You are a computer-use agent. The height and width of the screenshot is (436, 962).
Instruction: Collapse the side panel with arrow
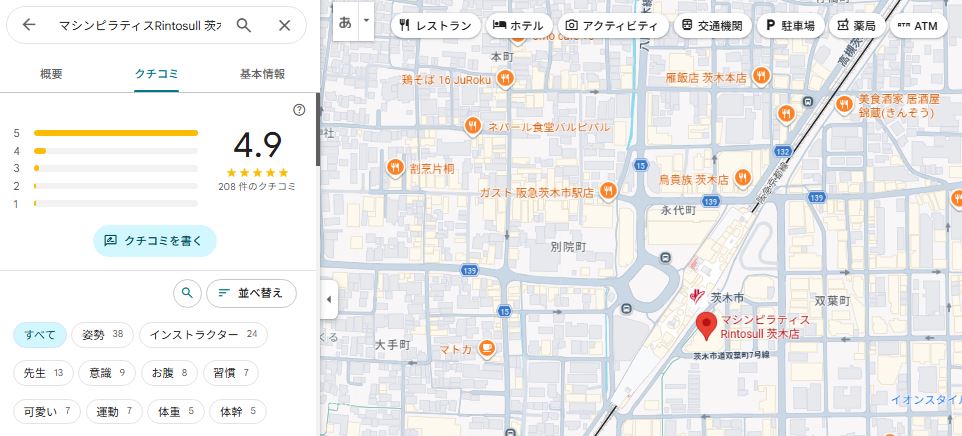click(329, 299)
